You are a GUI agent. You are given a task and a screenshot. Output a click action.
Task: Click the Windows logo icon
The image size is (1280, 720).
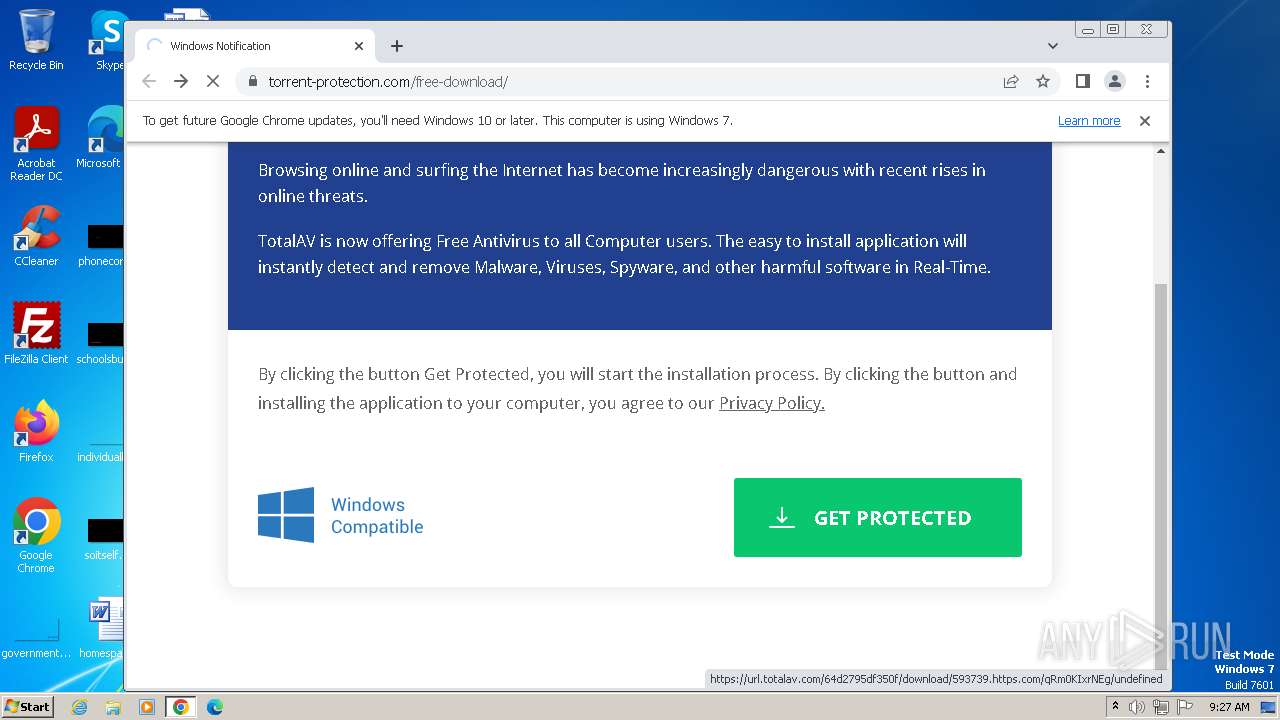286,515
